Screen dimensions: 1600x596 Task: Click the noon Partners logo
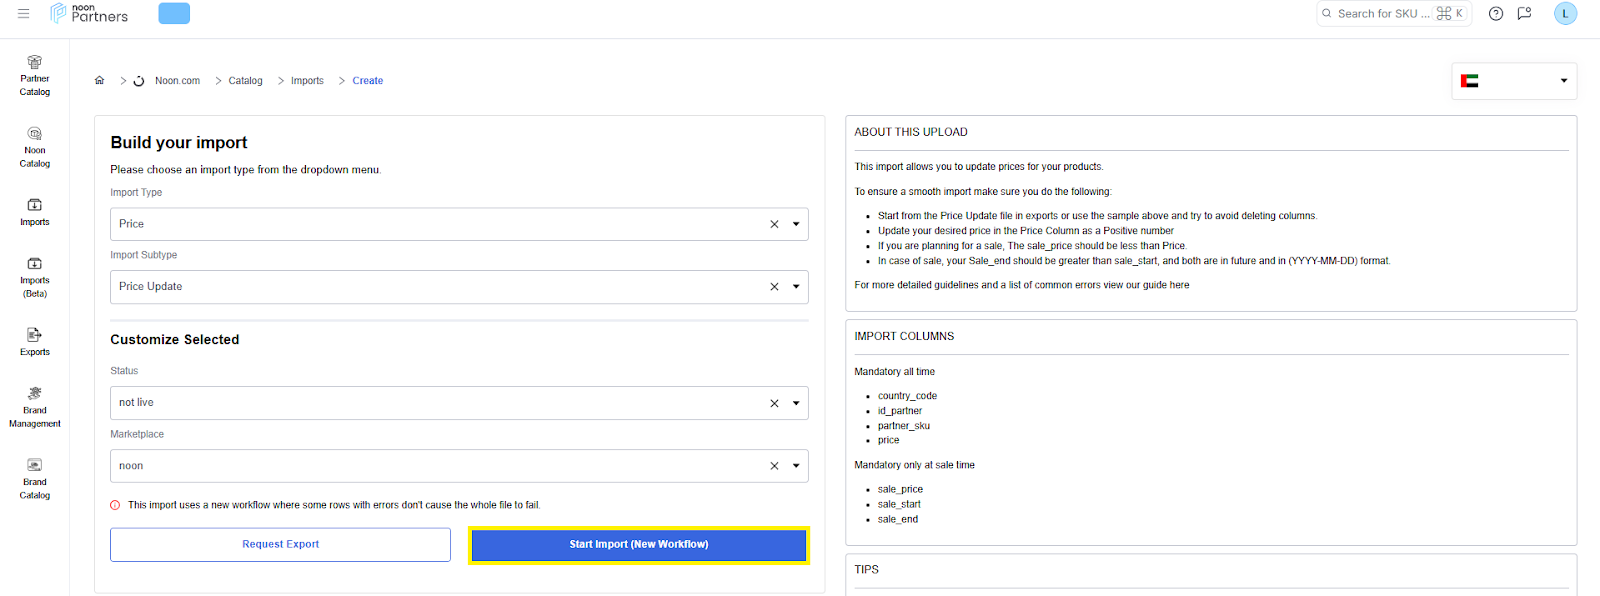pos(89,13)
